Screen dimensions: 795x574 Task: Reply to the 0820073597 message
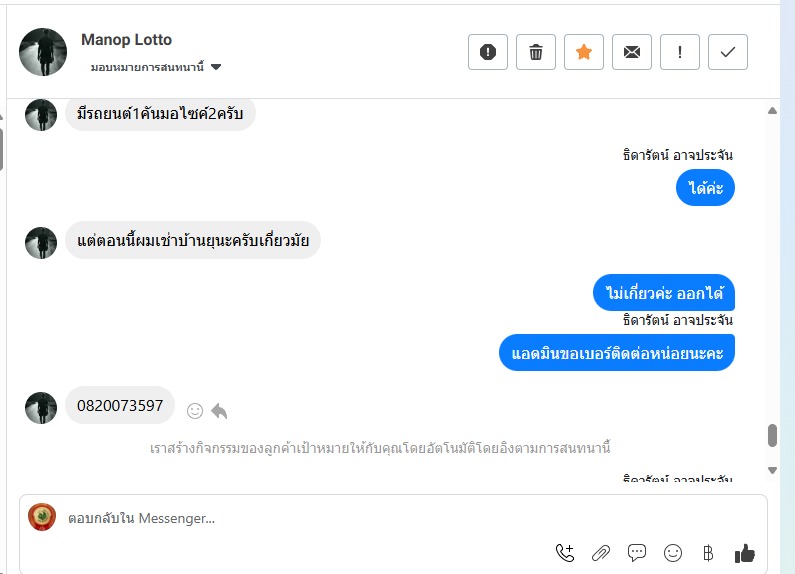(x=219, y=411)
